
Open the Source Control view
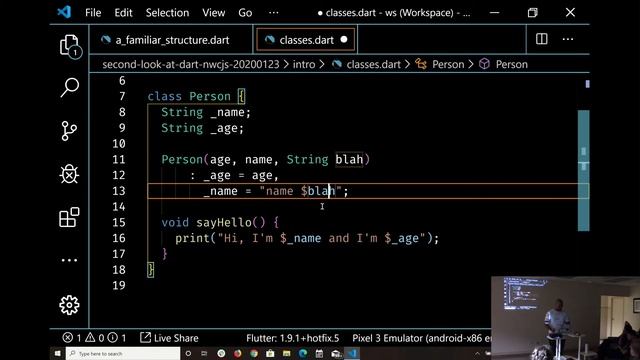[x=69, y=131]
